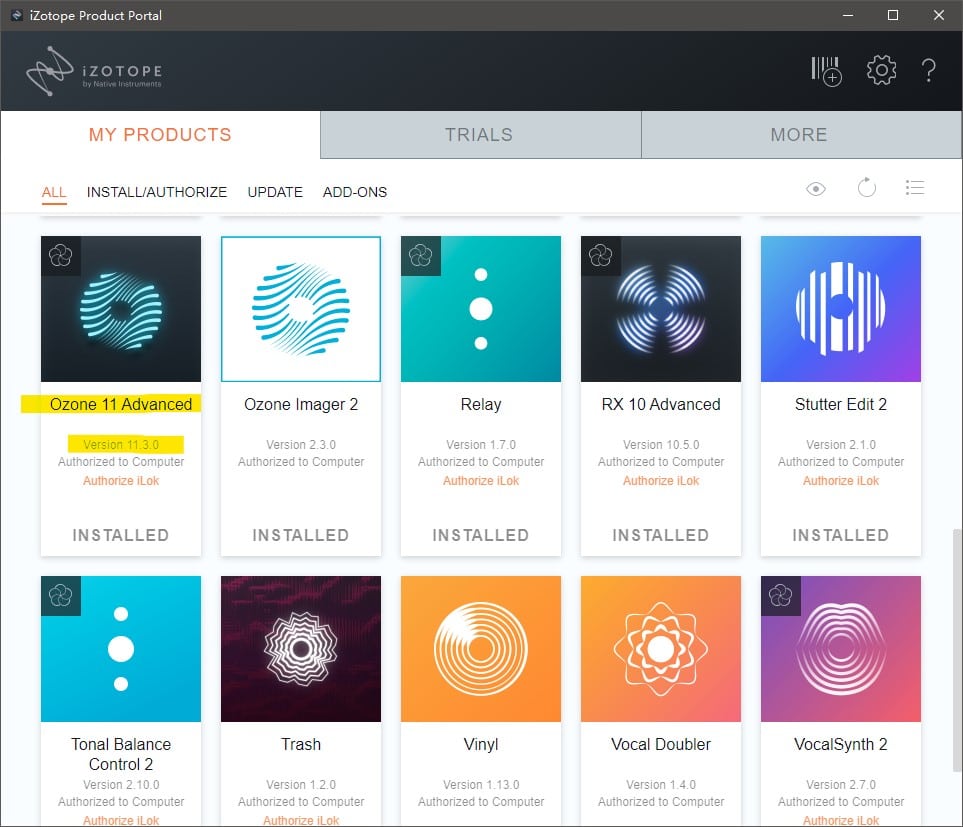Select the INSTALL/AUTHORIZE filter
Screen dimensions: 963x827
pyautogui.click(x=157, y=192)
